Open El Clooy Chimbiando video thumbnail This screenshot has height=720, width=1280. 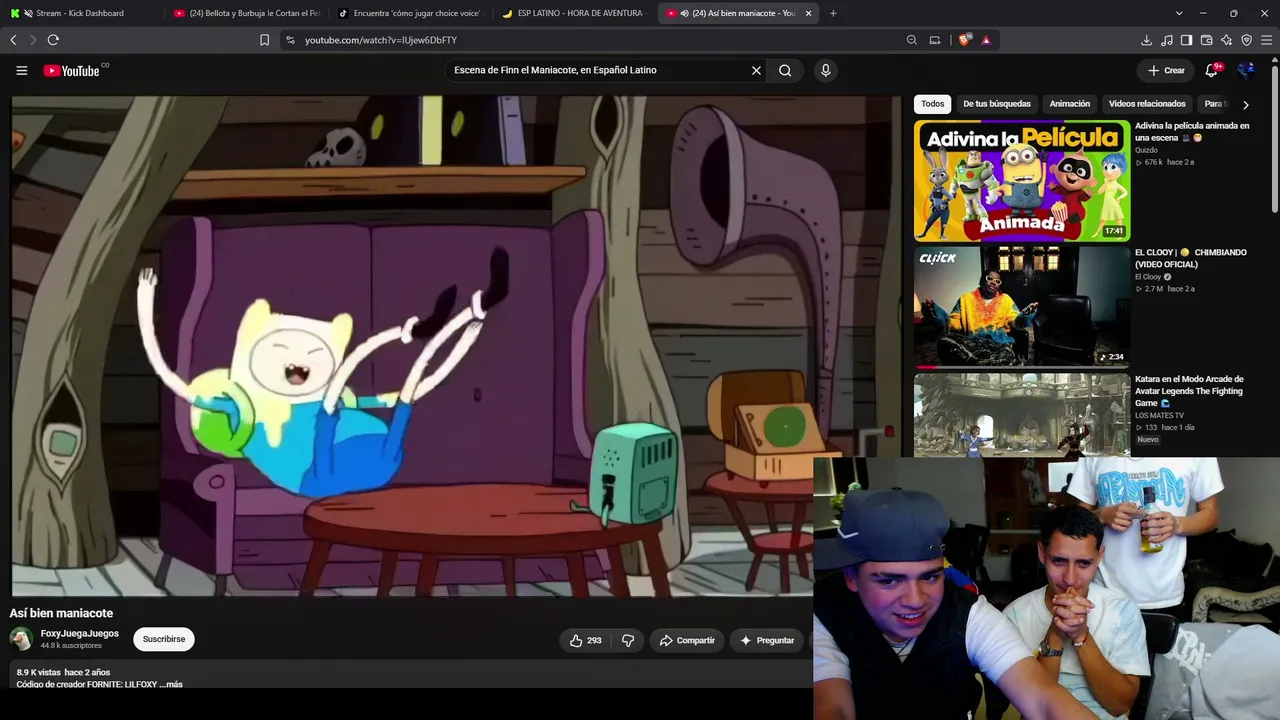[x=1022, y=307]
